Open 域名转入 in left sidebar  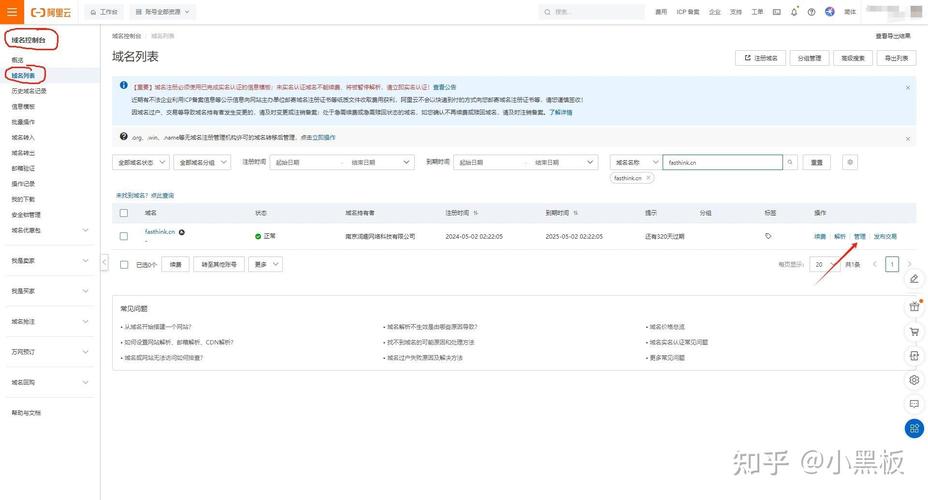coord(24,137)
